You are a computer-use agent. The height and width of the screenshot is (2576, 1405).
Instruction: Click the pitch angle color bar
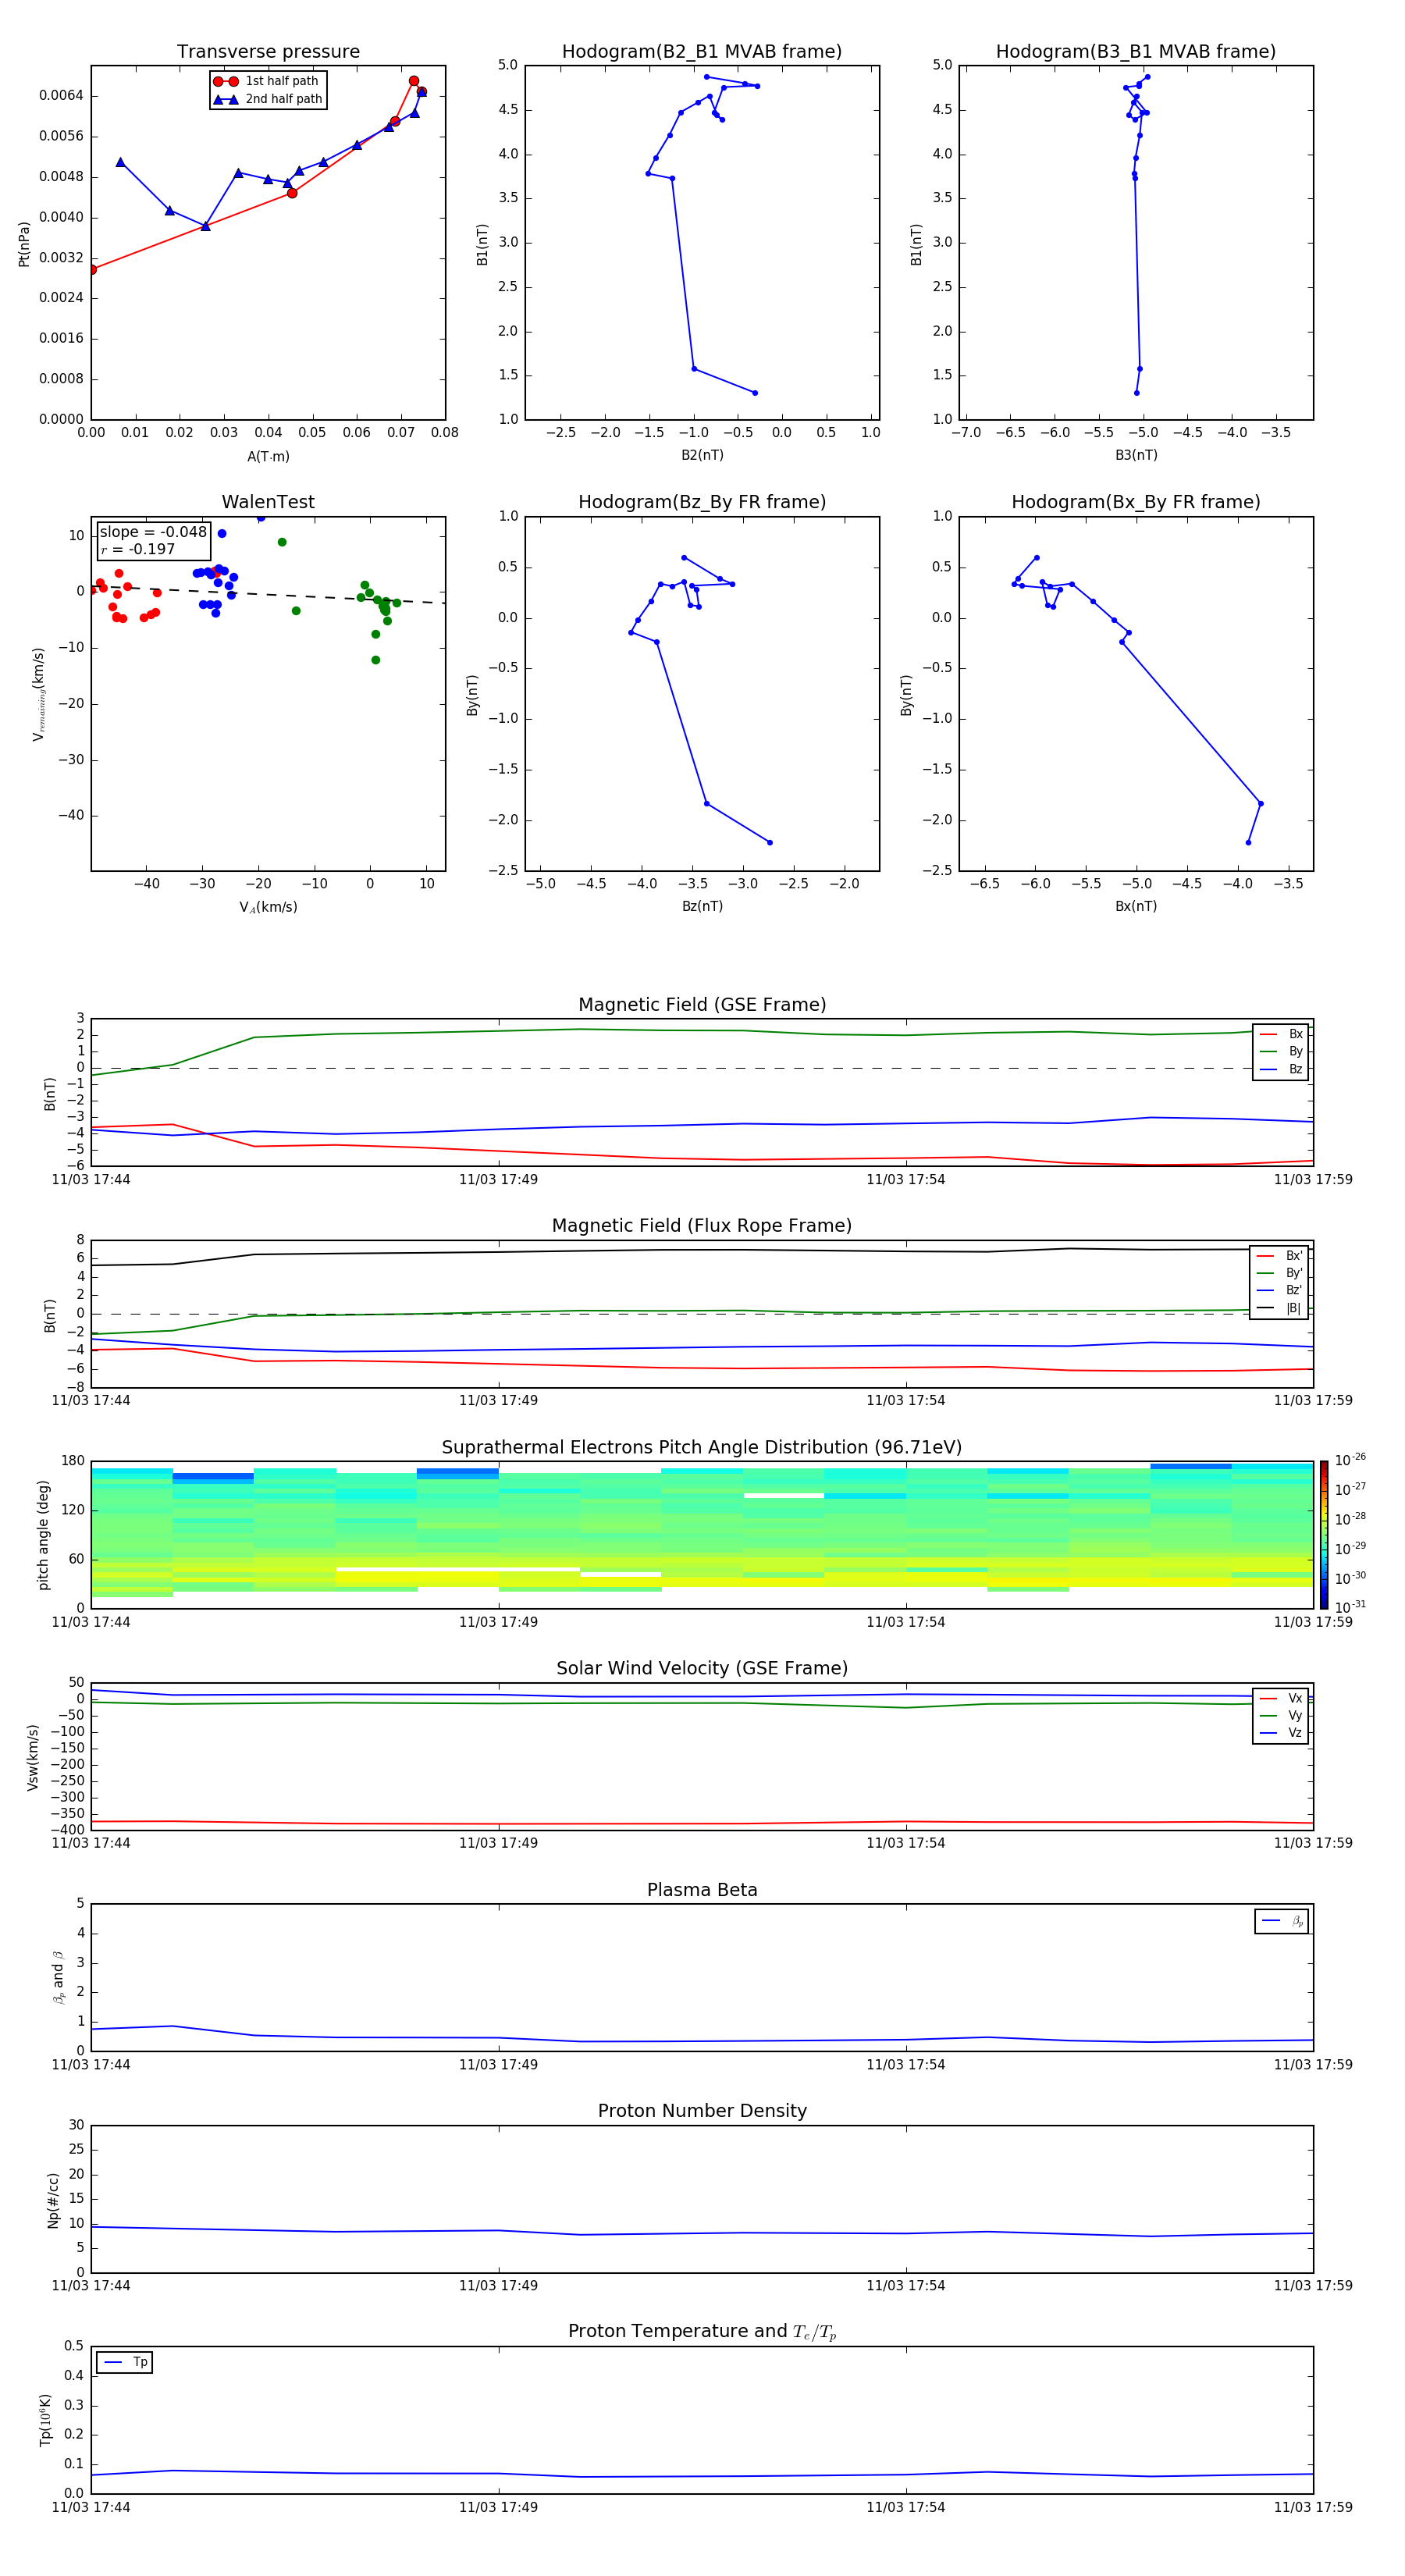[1324, 1535]
